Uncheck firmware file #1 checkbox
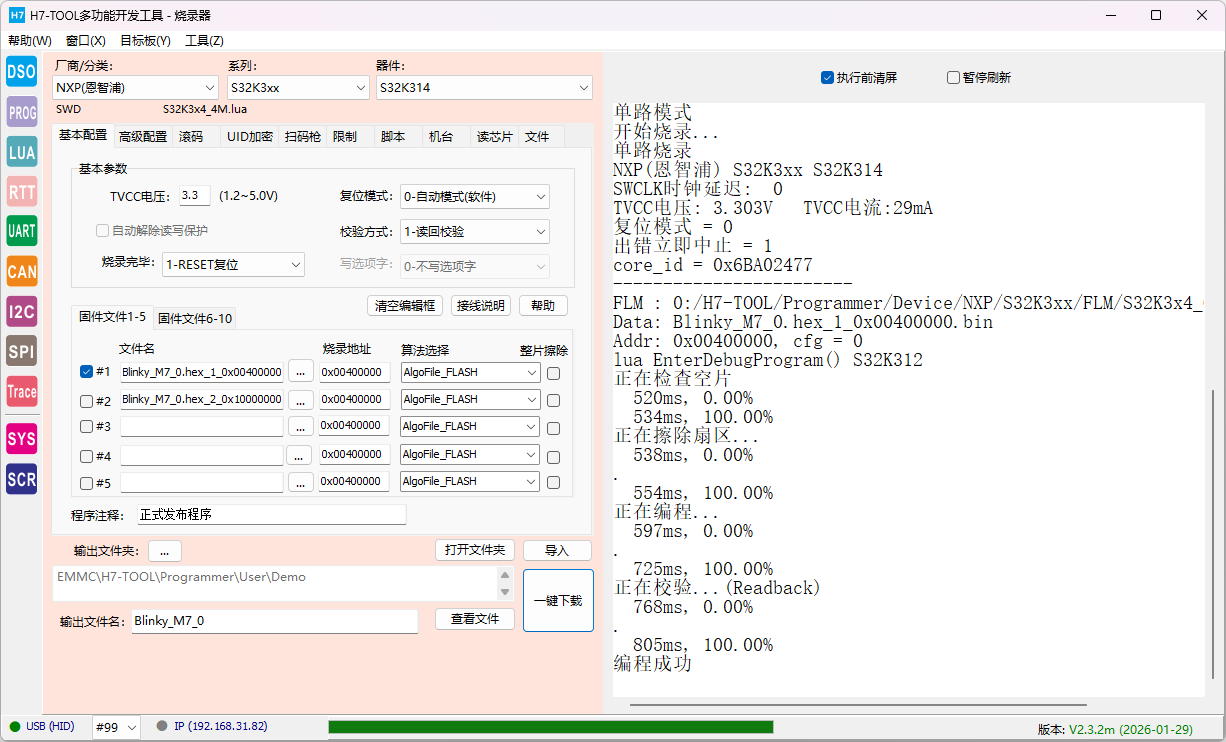This screenshot has width=1226, height=742. 87,372
